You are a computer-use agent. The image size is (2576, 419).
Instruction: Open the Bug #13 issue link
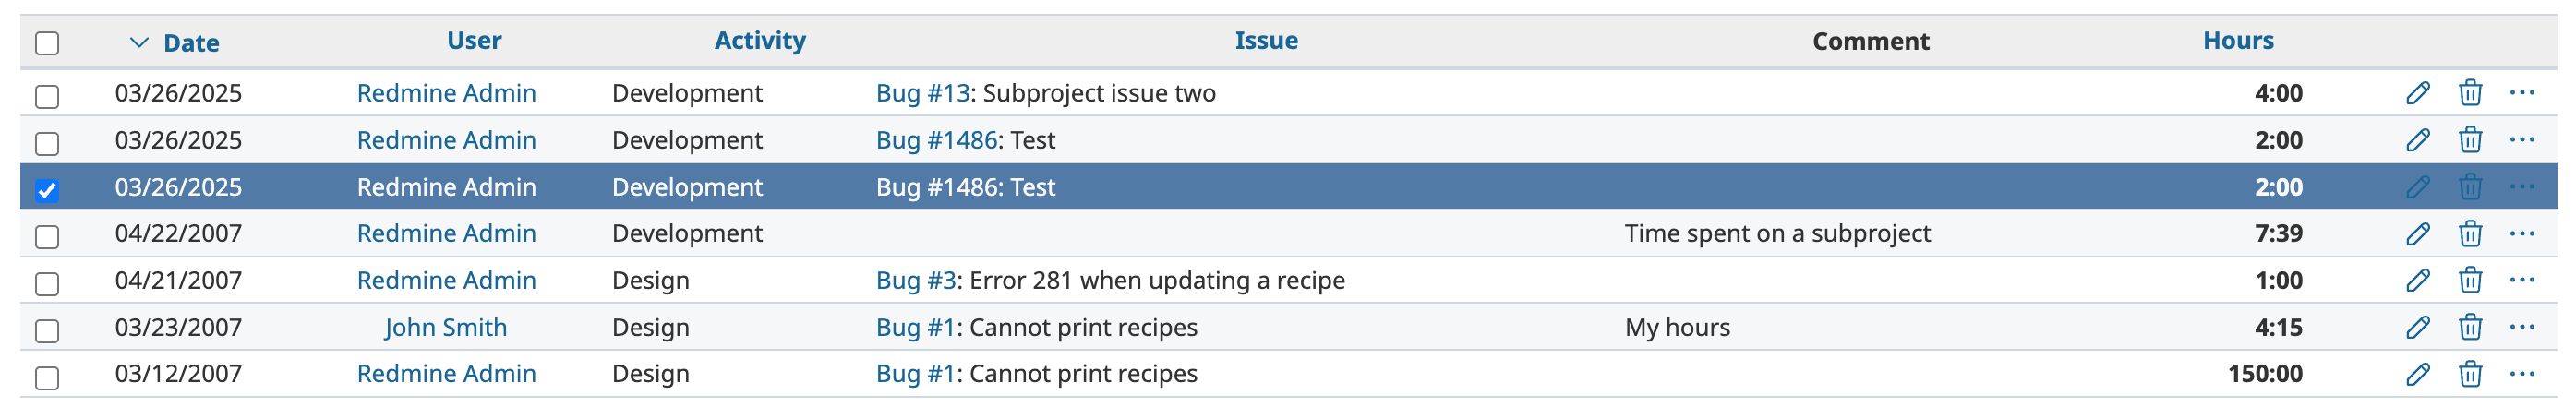click(923, 93)
